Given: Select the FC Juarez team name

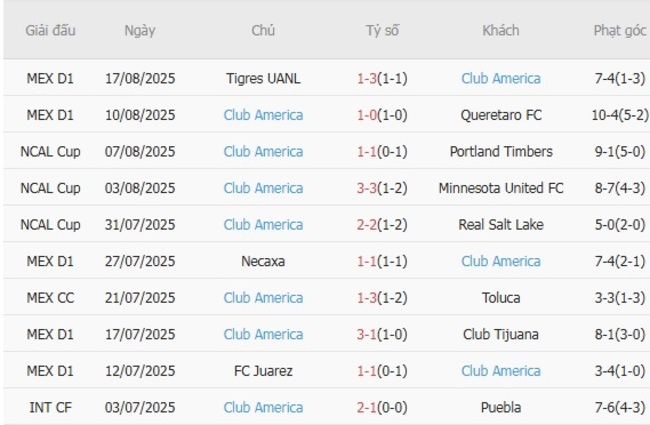Looking at the screenshot, I should pyautogui.click(x=263, y=371).
